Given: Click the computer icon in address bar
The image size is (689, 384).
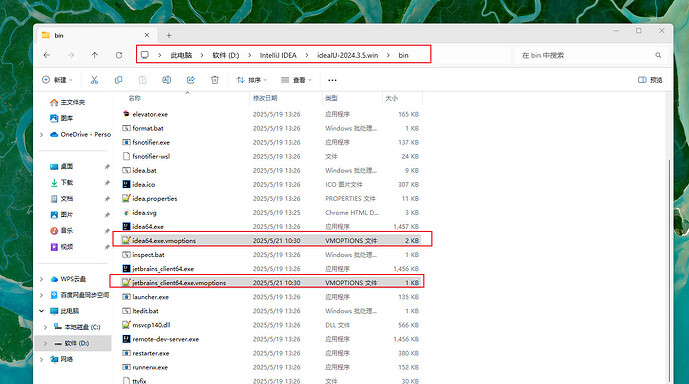Looking at the screenshot, I should [x=145, y=55].
